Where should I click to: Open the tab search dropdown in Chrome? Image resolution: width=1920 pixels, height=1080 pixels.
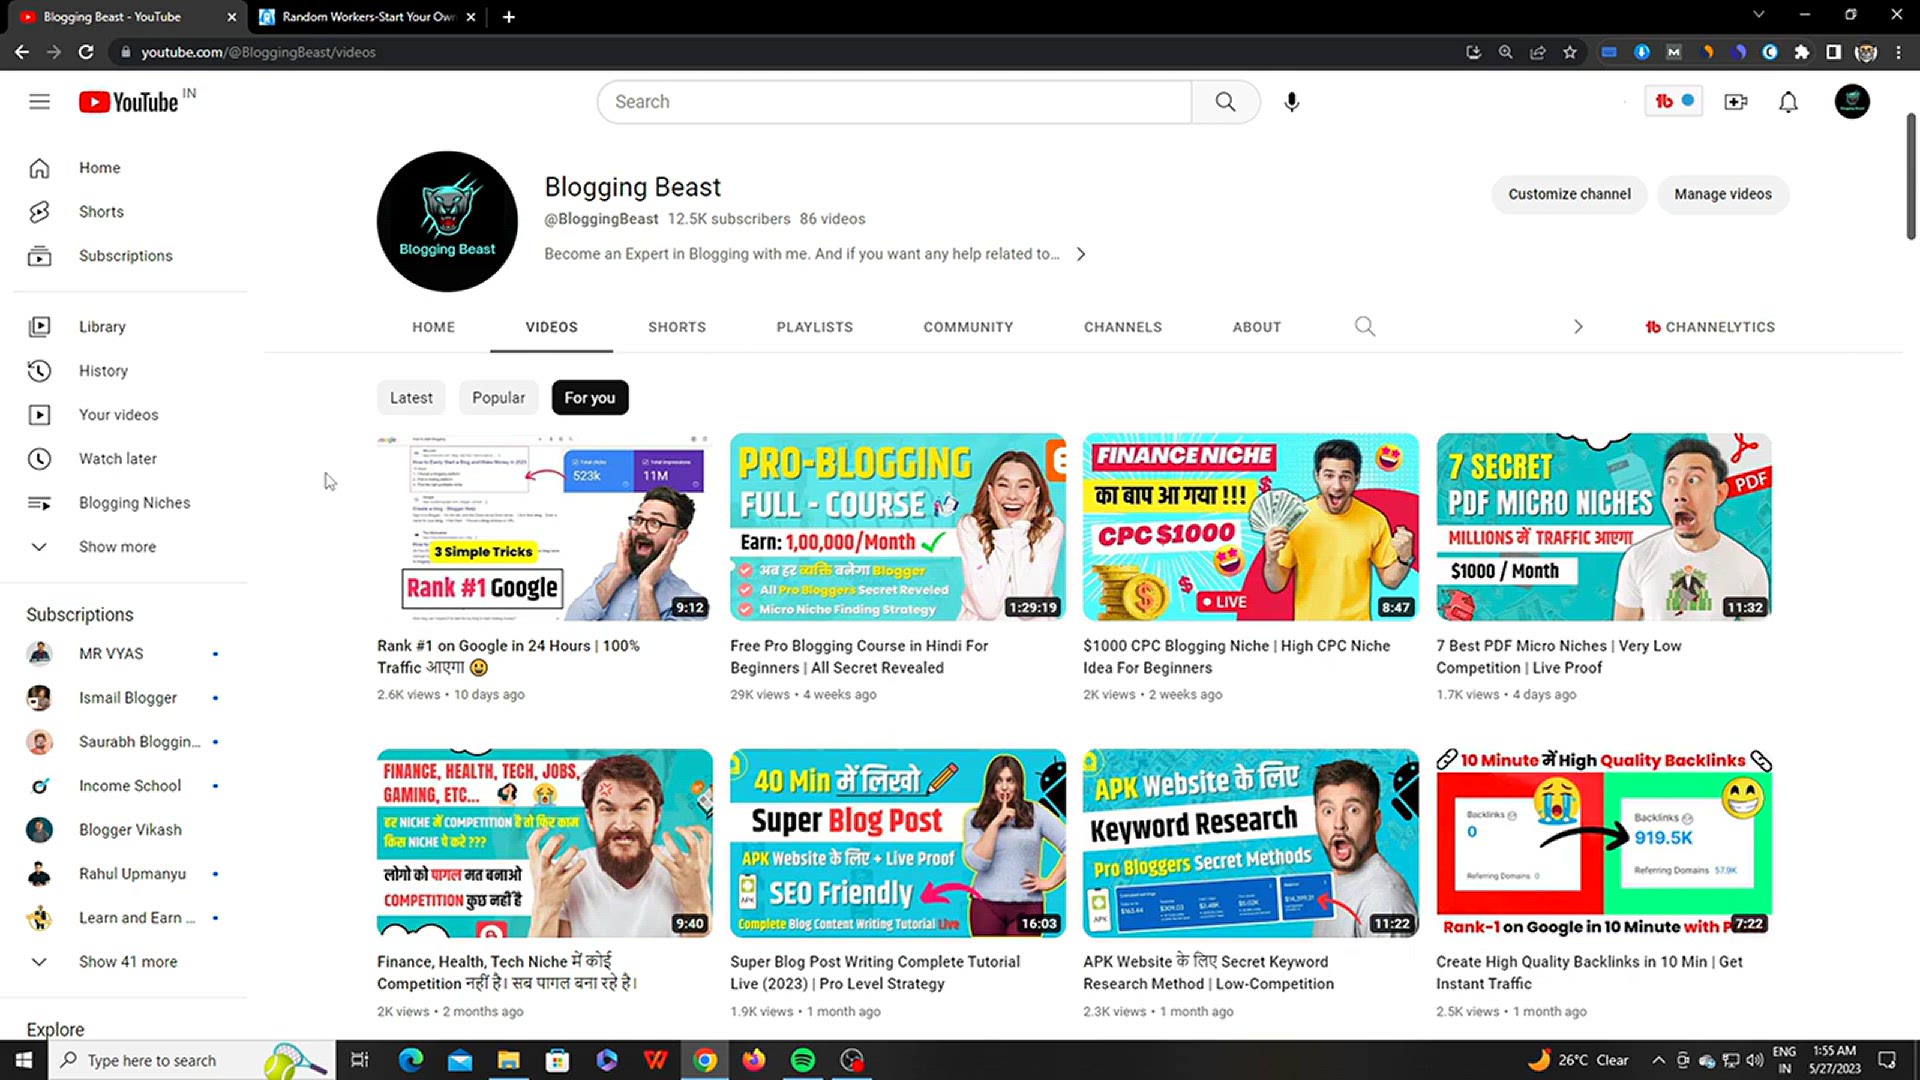pyautogui.click(x=1759, y=15)
